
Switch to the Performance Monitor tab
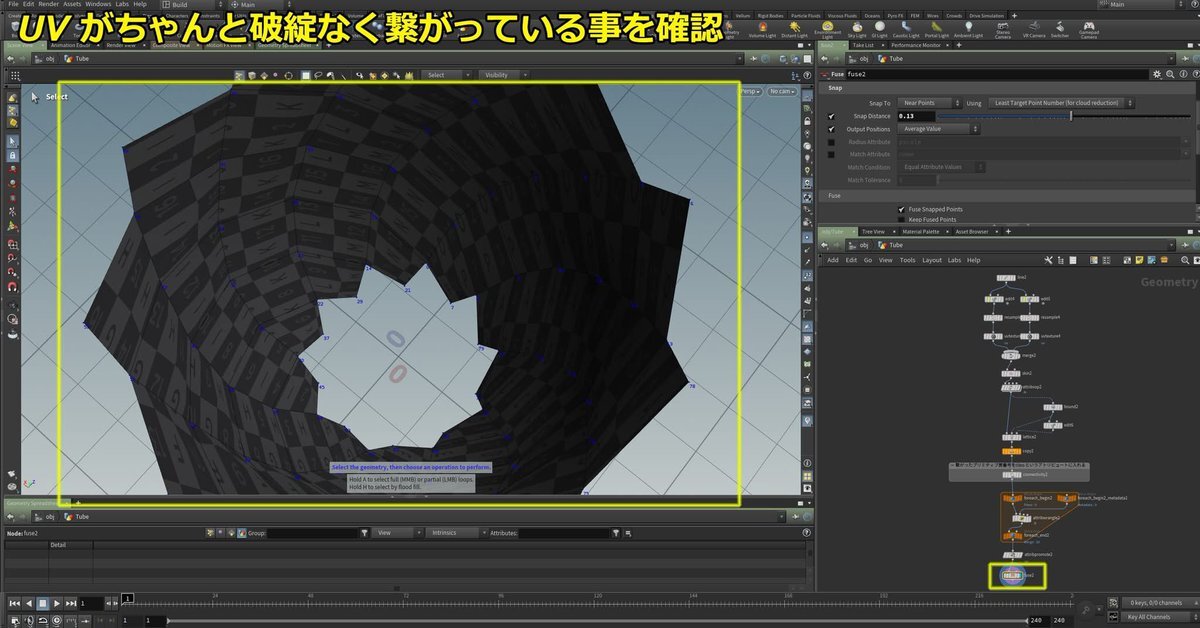point(916,46)
